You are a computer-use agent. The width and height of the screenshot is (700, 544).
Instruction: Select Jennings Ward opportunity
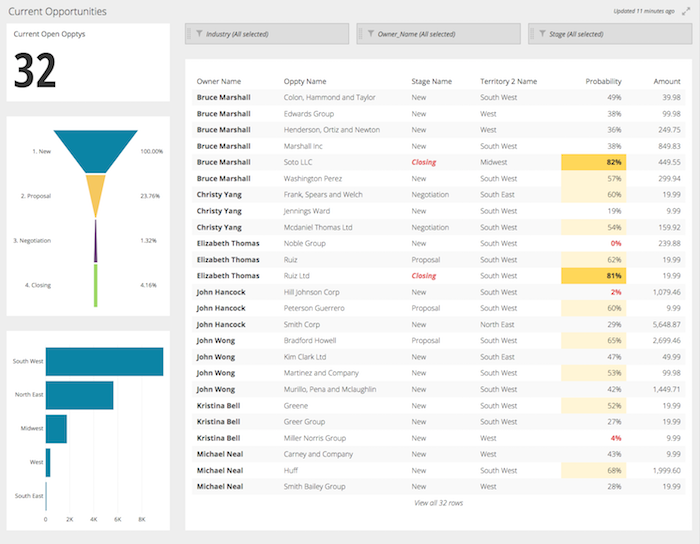pos(307,211)
